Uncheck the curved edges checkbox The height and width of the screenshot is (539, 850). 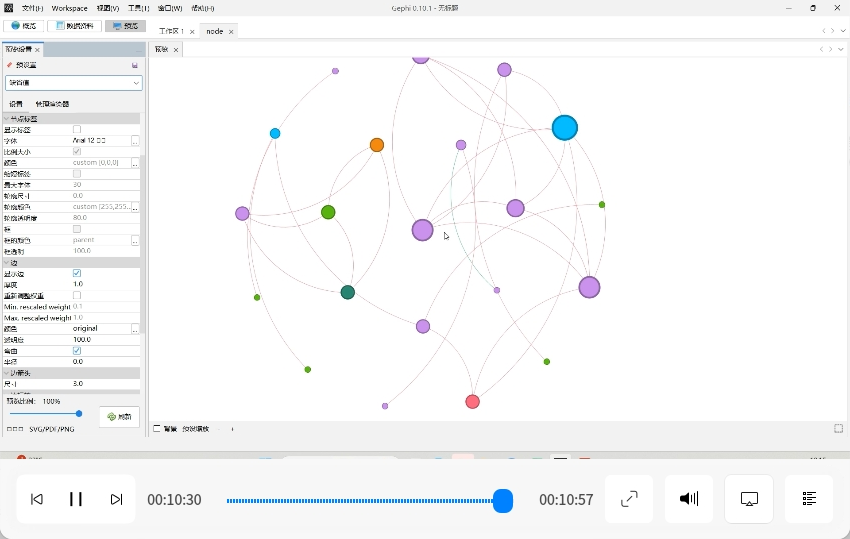click(77, 351)
